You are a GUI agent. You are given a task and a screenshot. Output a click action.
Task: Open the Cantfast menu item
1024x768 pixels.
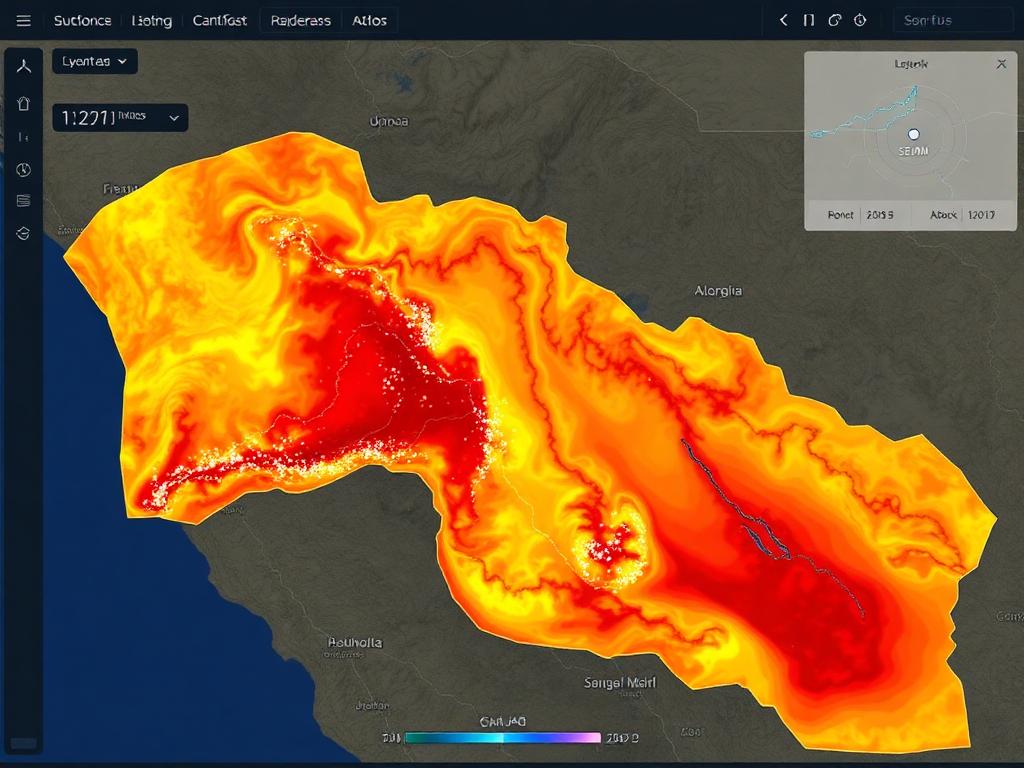(219, 21)
